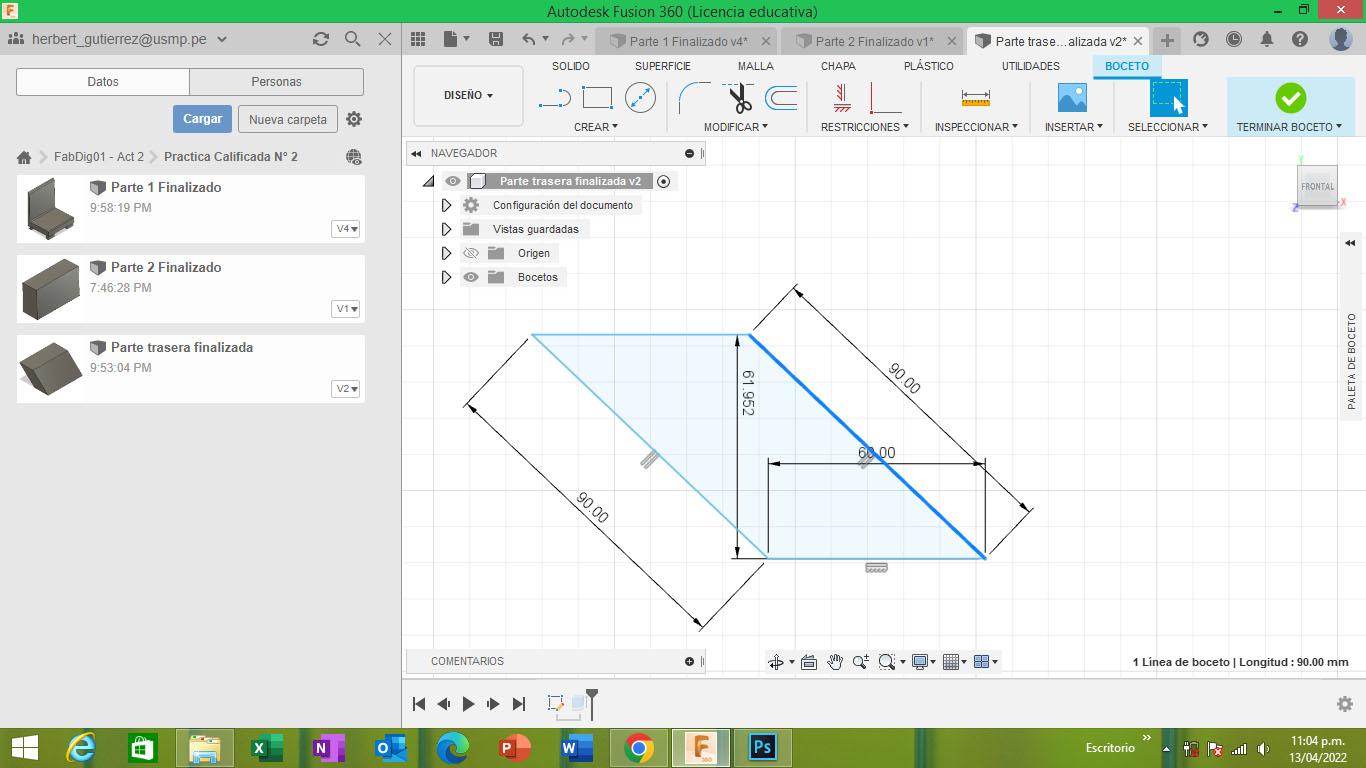Open the INSPECCIONAR dropdown menu

(976, 127)
